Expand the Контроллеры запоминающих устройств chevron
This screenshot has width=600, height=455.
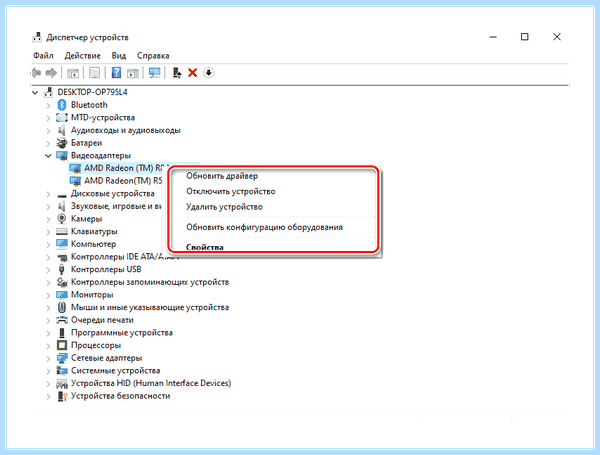(x=48, y=282)
